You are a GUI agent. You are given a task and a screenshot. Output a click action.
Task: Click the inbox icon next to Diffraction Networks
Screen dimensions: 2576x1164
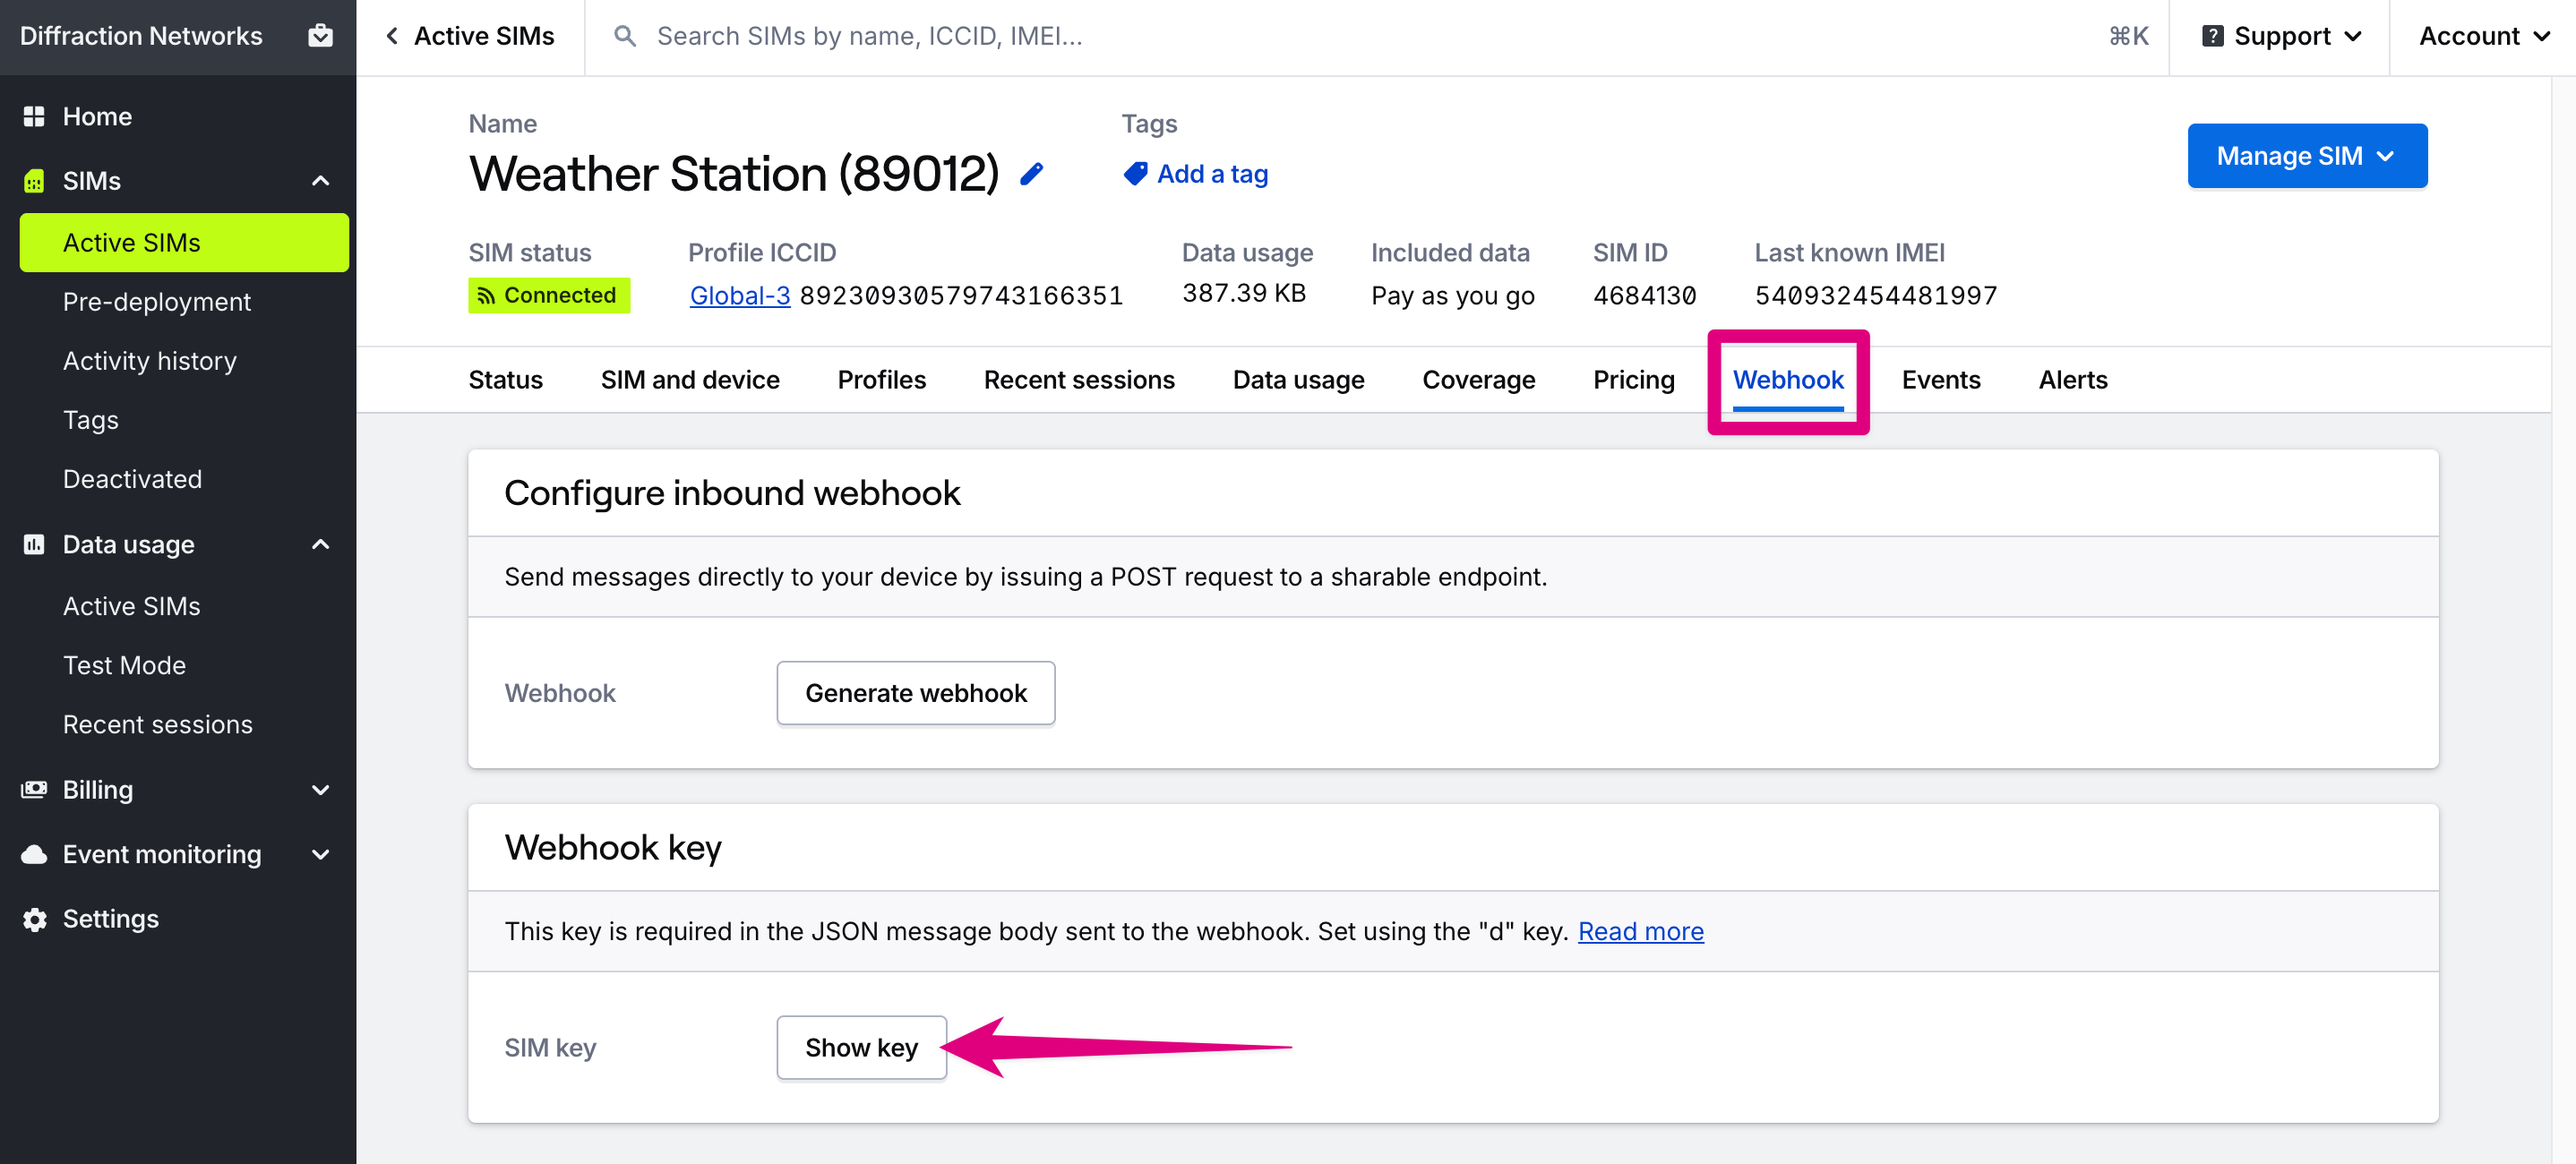(x=320, y=35)
